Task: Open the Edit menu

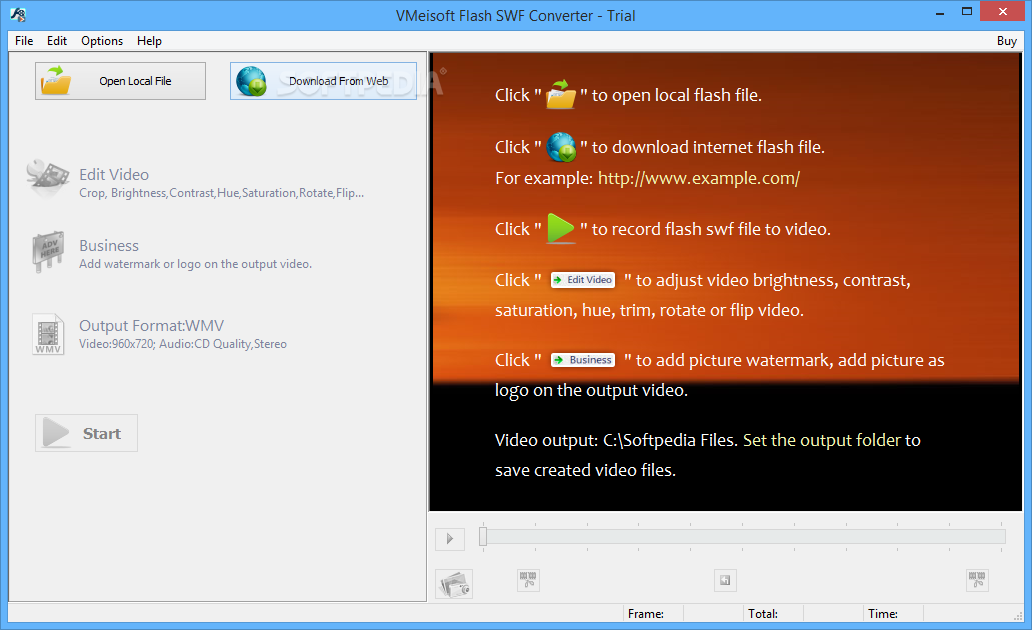Action: [x=57, y=41]
